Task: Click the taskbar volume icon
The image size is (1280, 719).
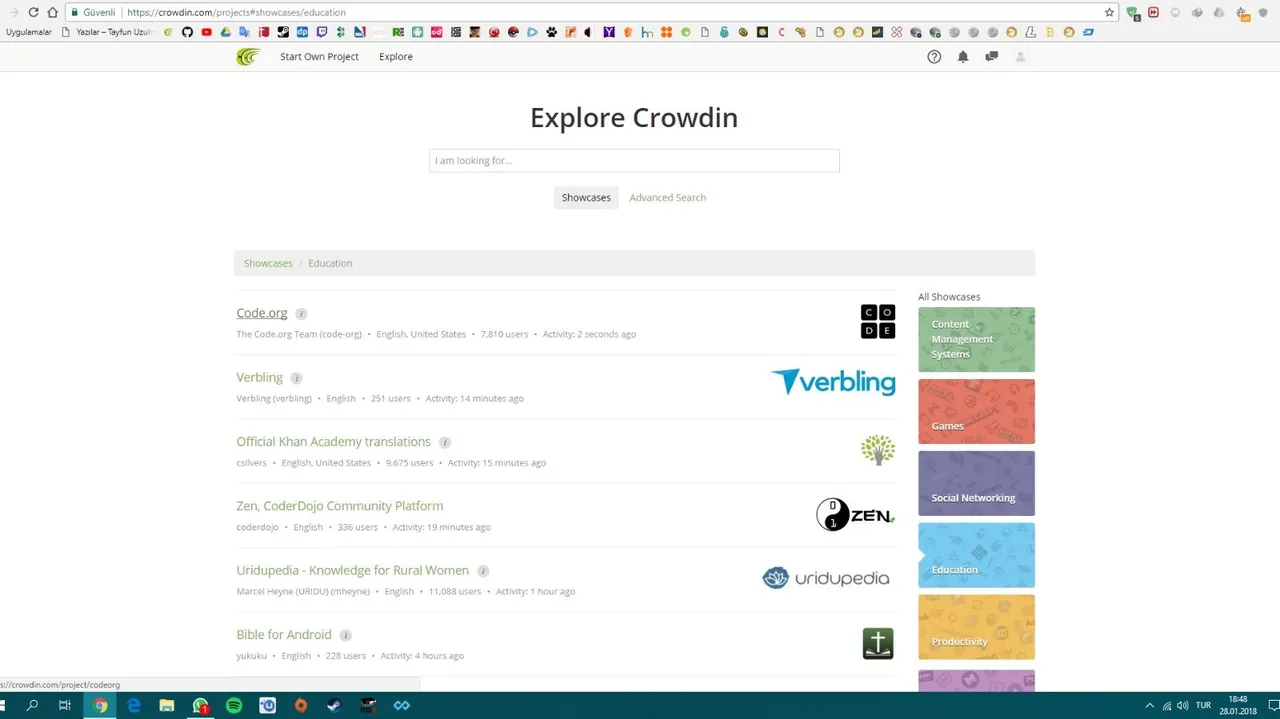Action: (x=1183, y=705)
